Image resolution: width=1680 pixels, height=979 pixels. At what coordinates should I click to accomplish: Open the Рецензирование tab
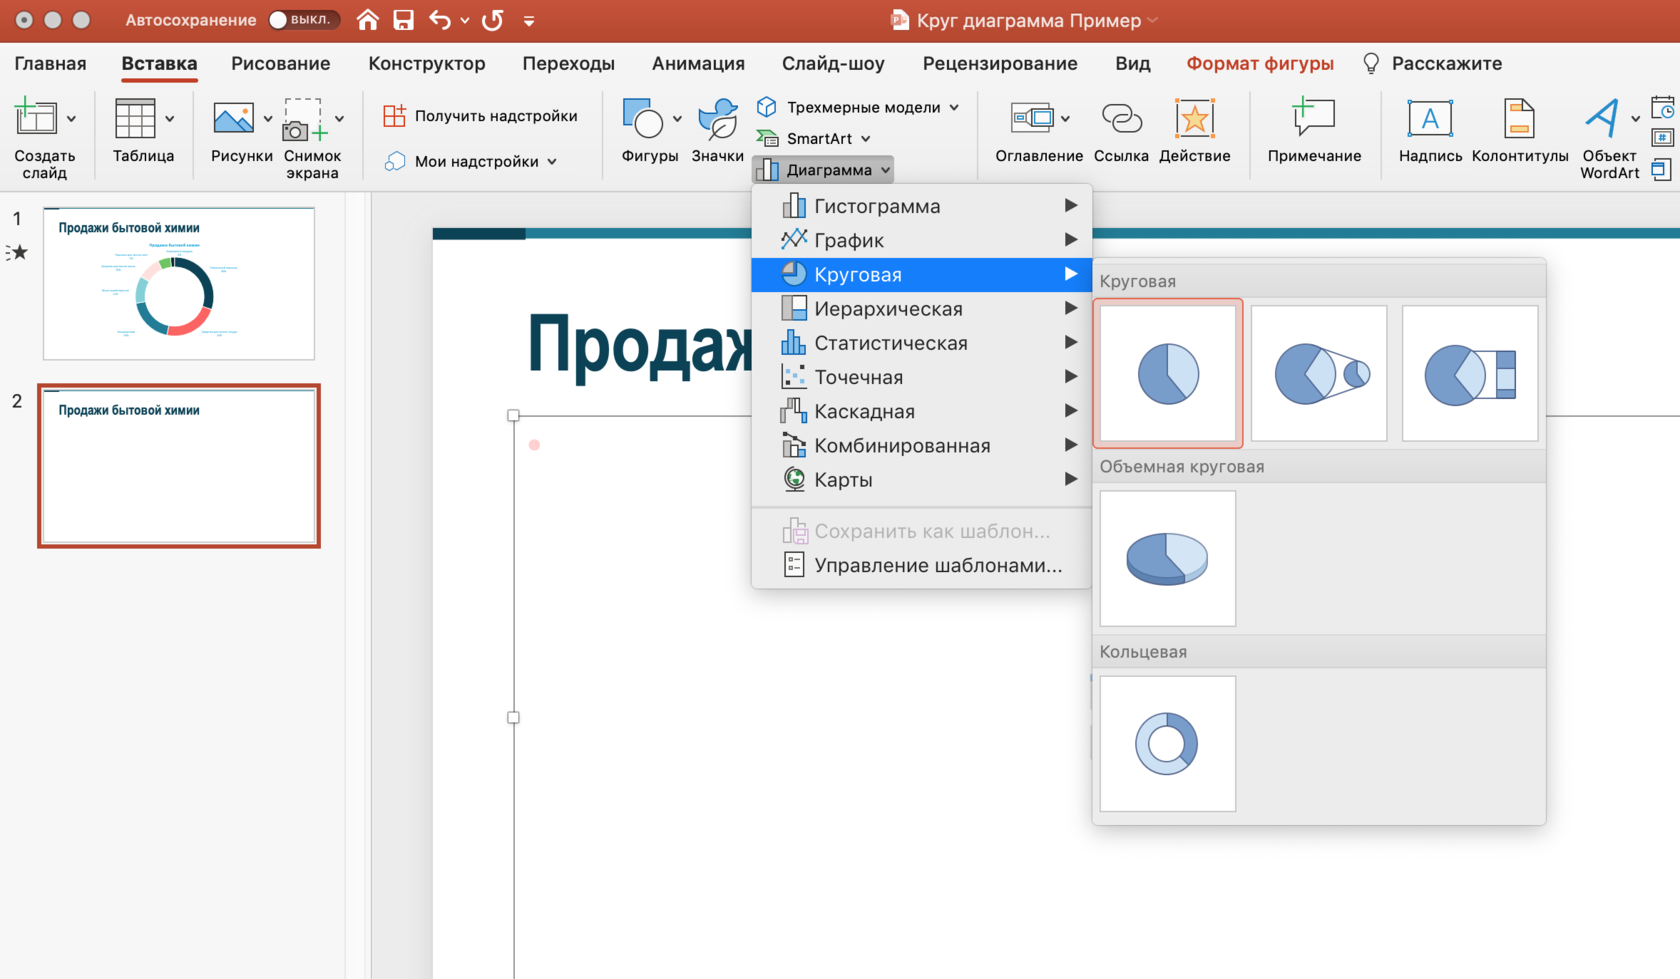(1000, 63)
